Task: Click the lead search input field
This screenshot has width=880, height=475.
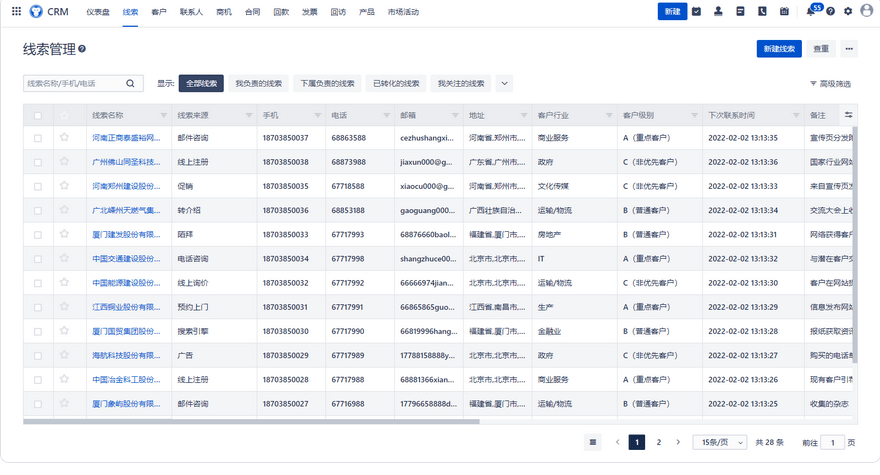Action: pos(75,84)
